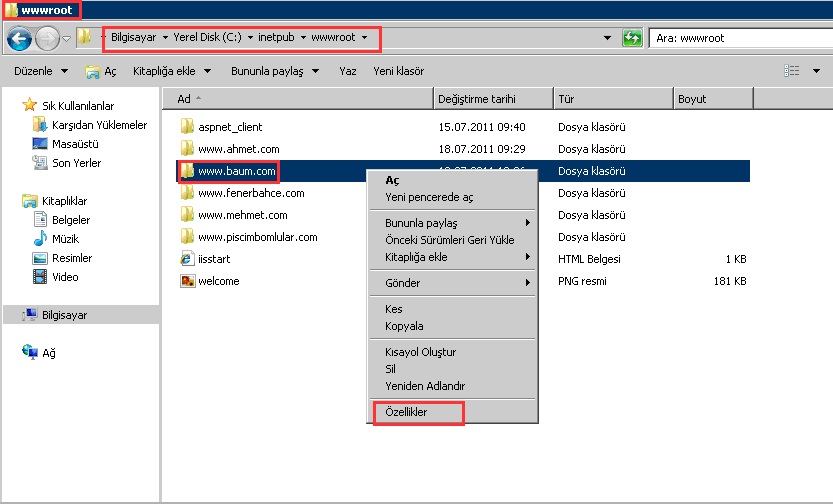Expand the arrow after Yerel Disk (C:)
Screen dimensions: 833x504
point(250,38)
